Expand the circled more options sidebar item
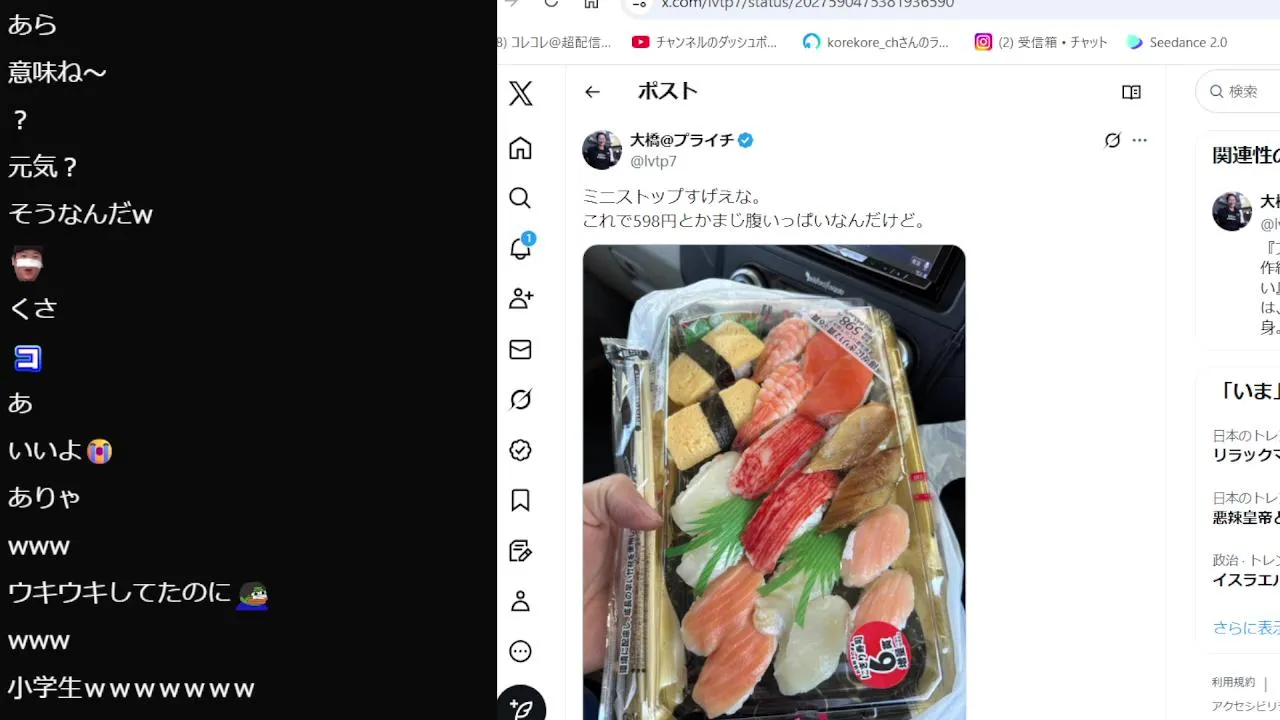Viewport: 1280px width, 720px height. [x=520, y=652]
